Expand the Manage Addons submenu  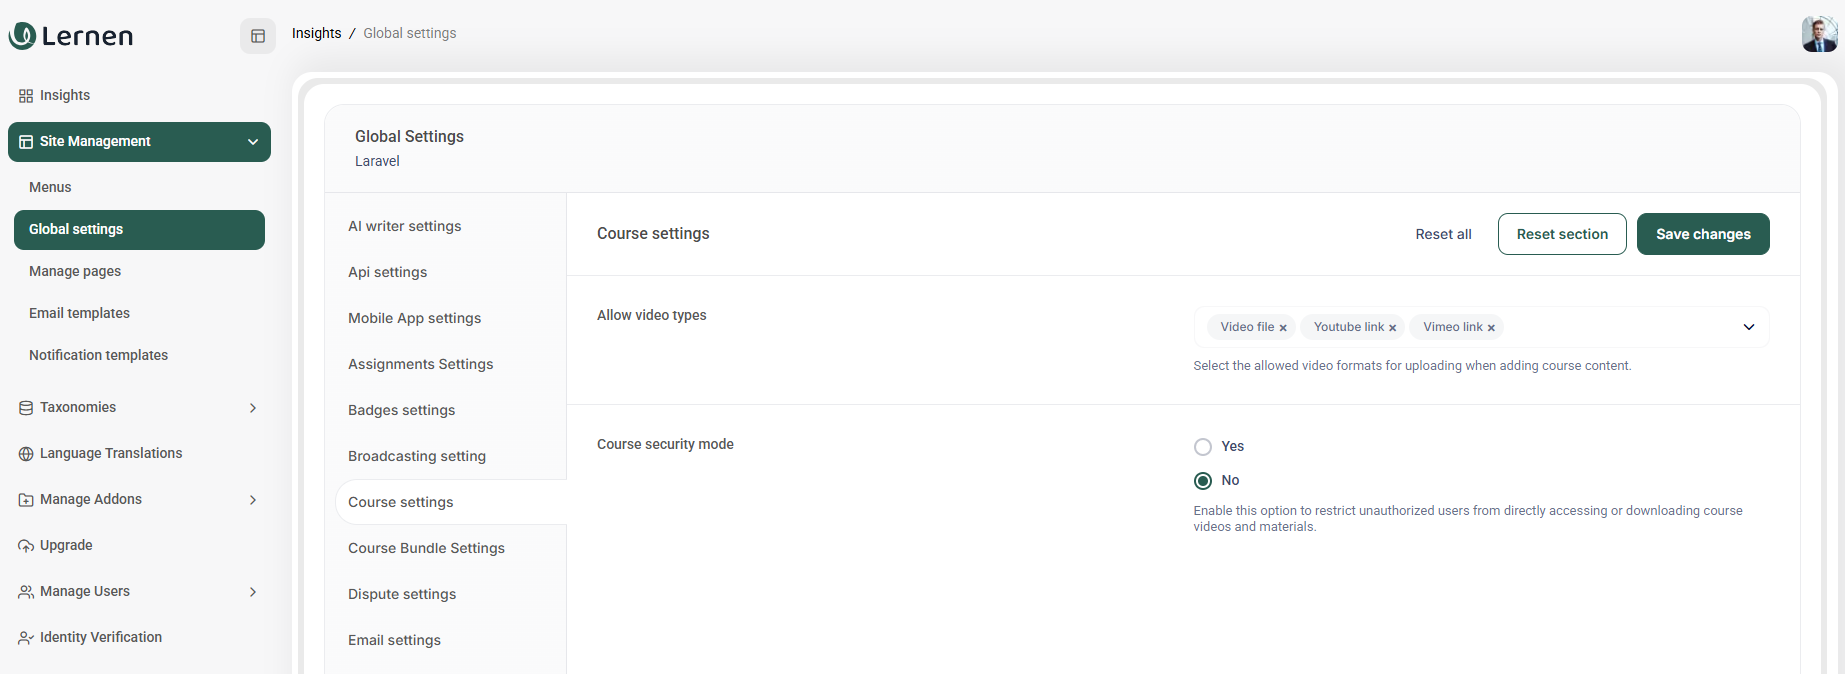click(x=253, y=500)
